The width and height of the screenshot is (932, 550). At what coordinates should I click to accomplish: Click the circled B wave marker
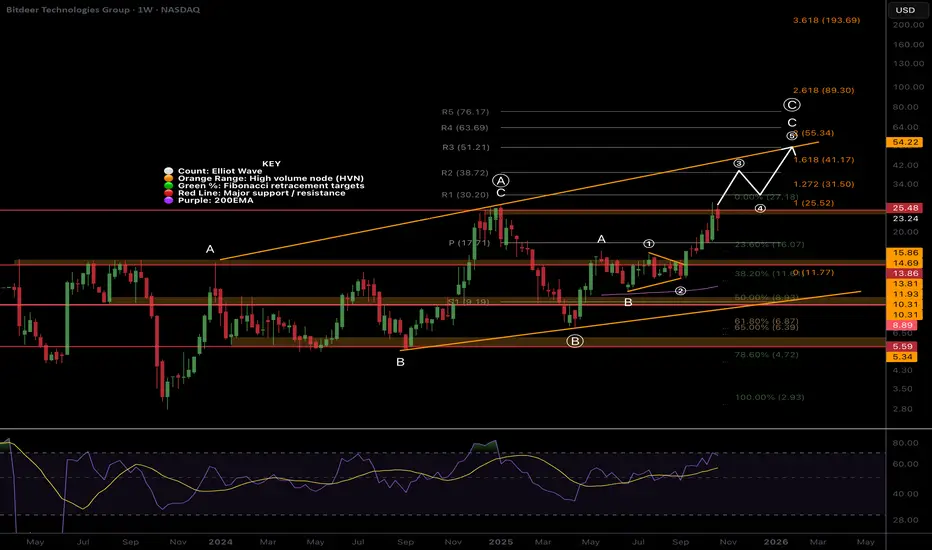[575, 341]
